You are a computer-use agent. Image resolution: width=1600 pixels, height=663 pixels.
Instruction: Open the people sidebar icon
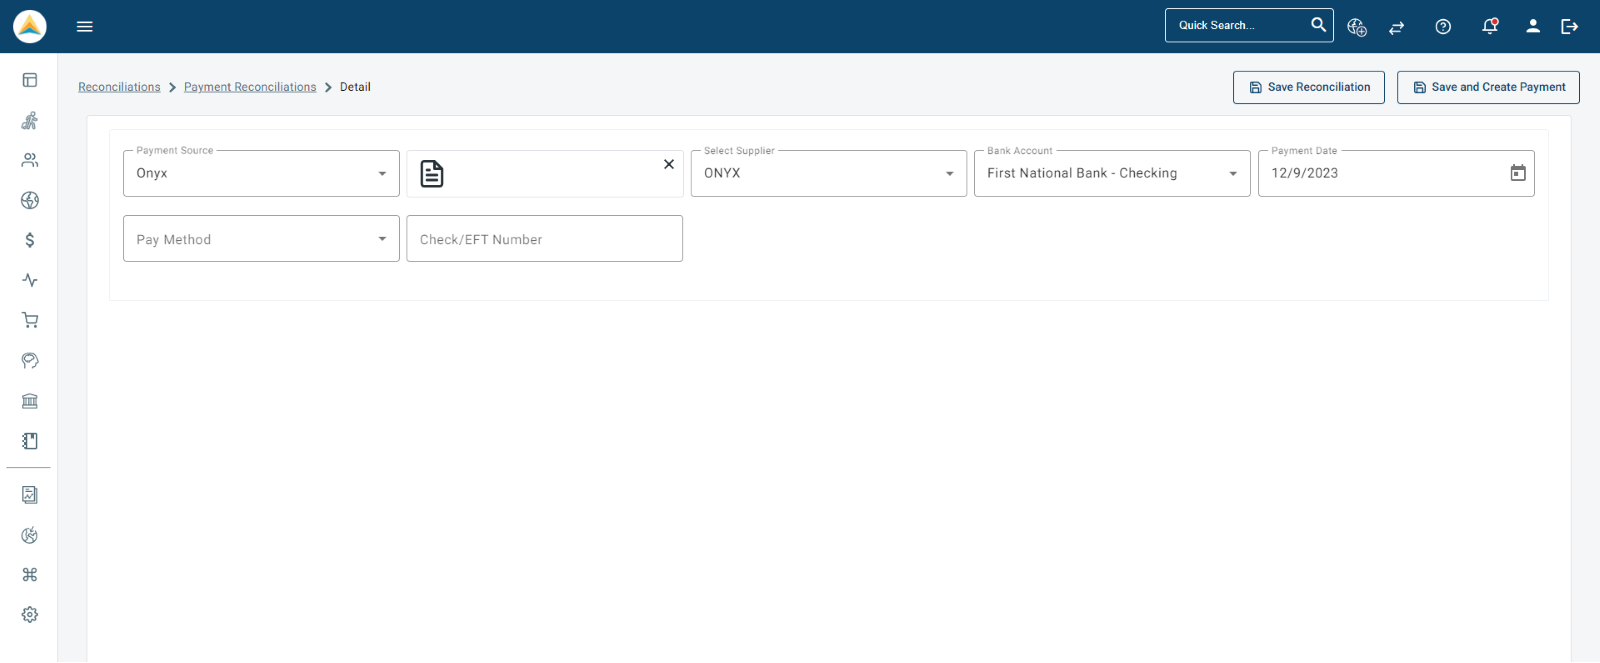30,160
